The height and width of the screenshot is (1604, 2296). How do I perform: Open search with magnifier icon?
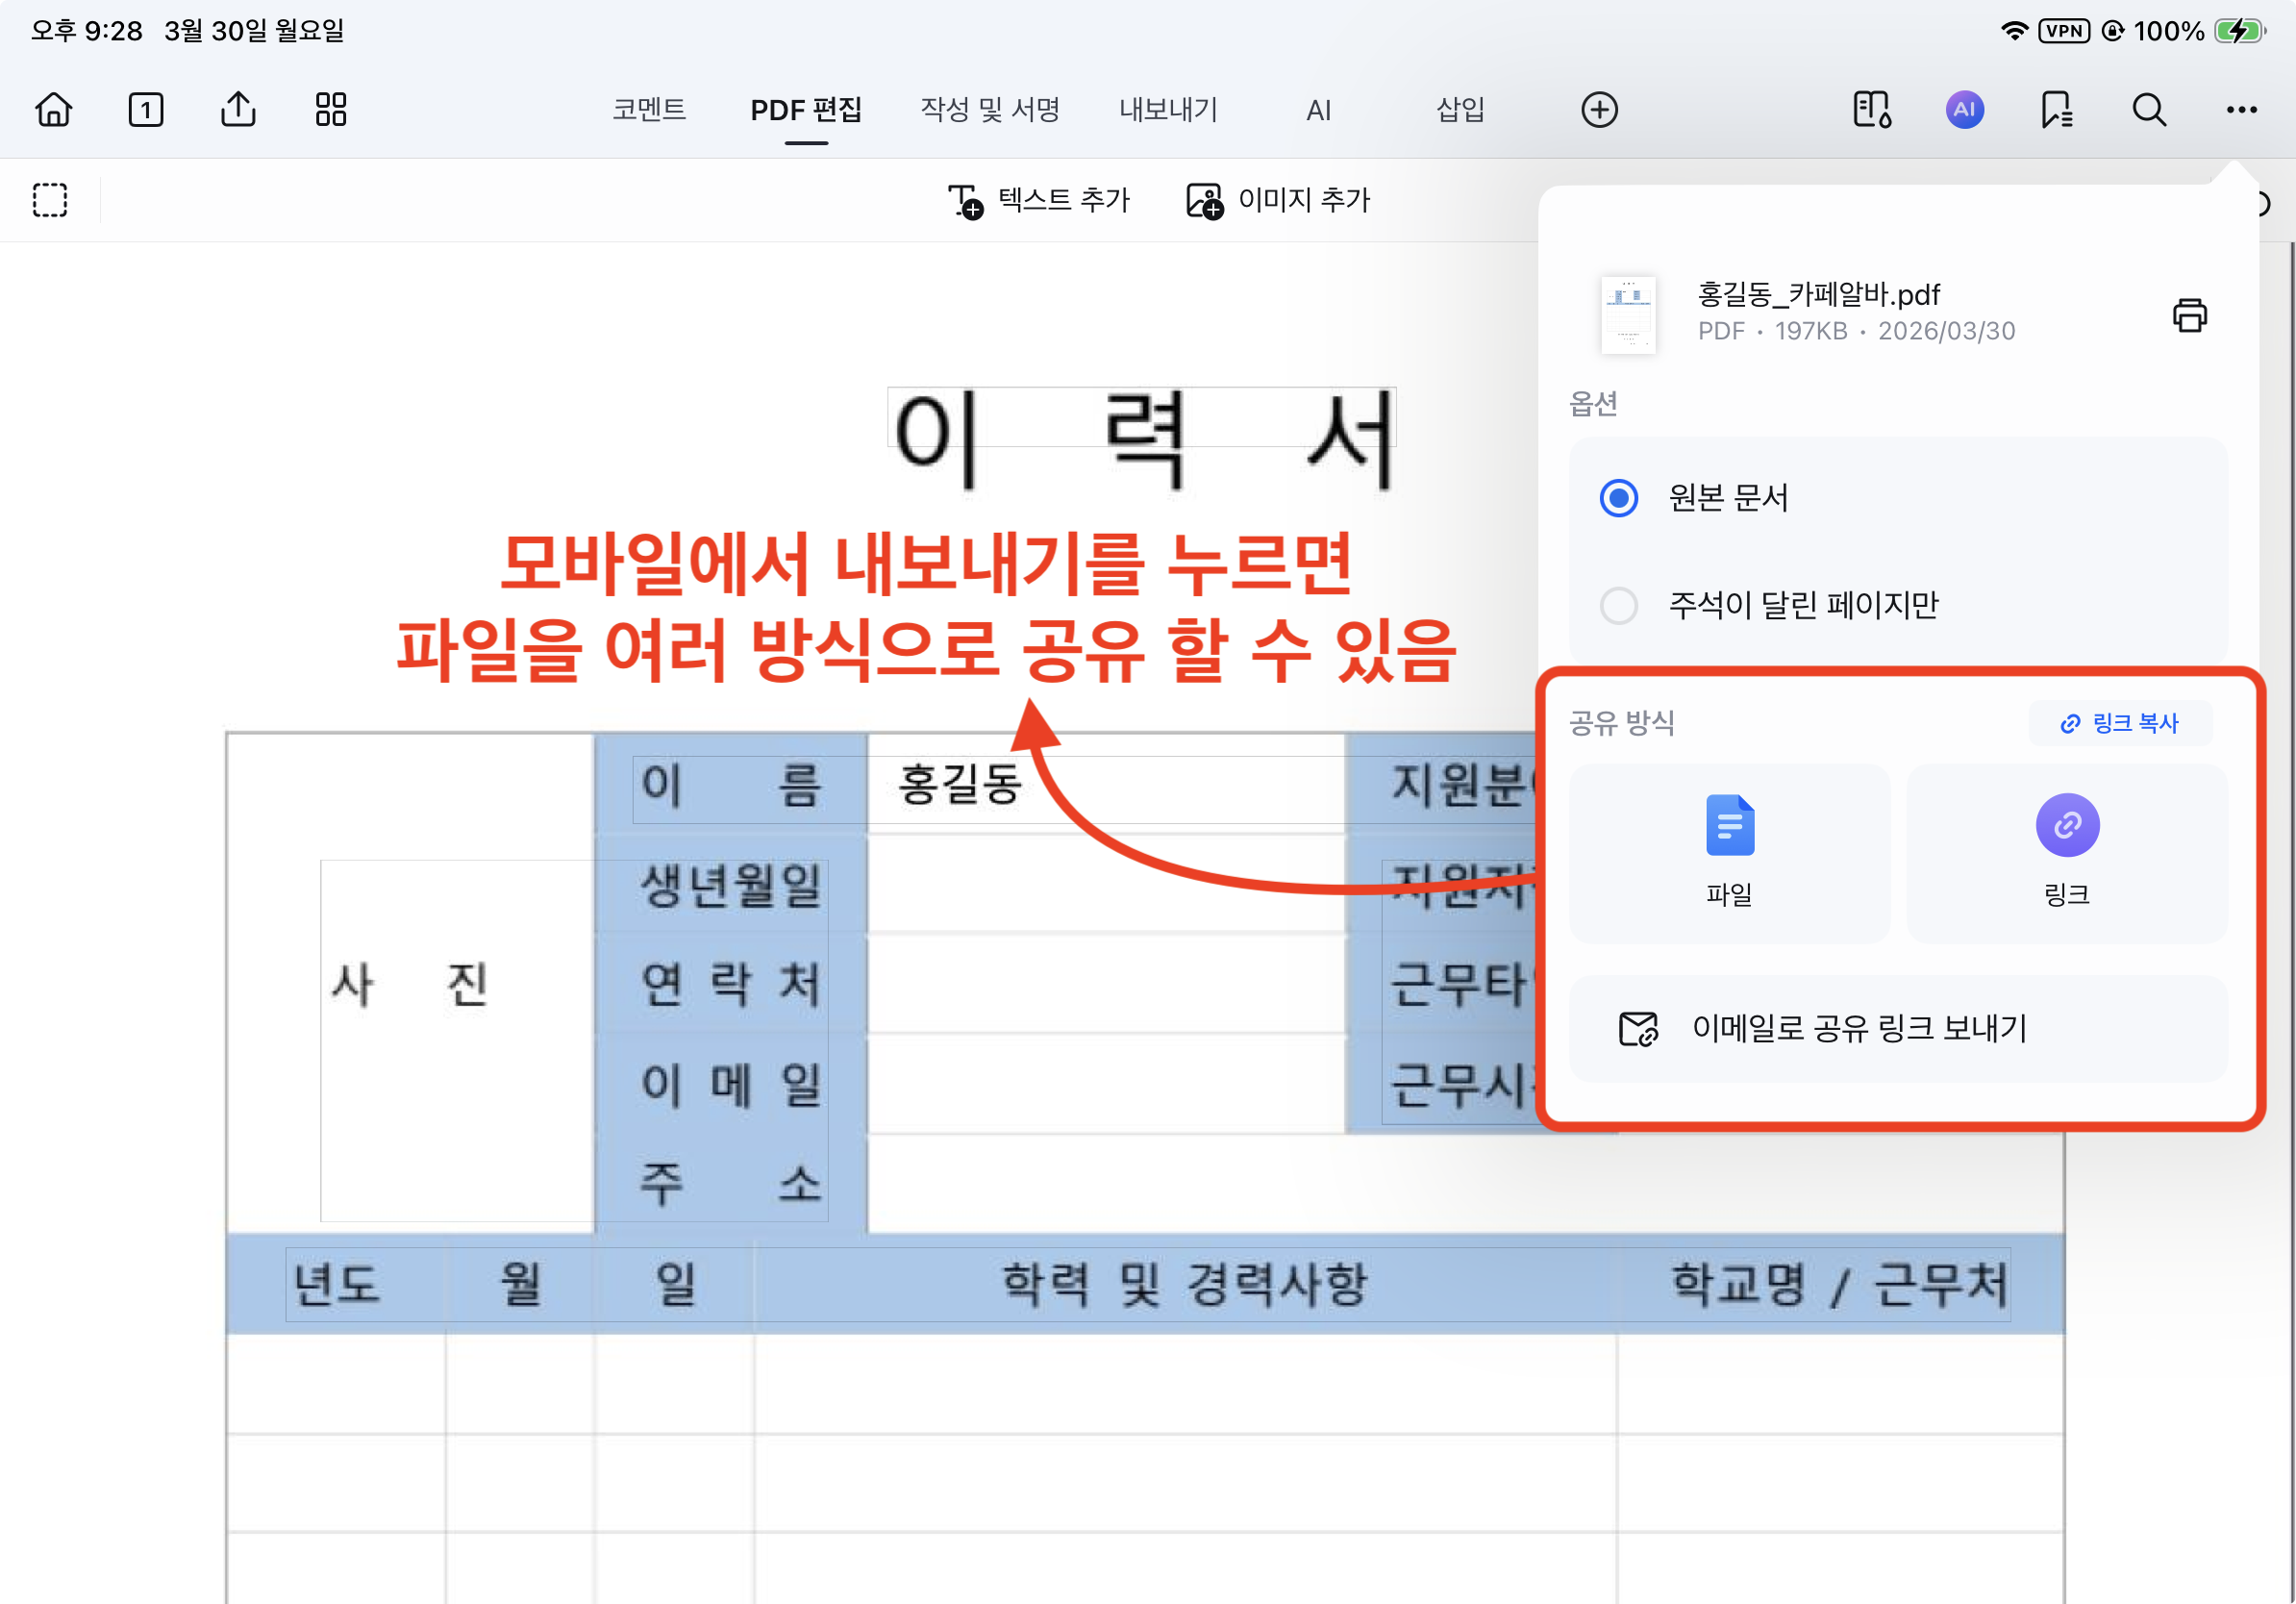pyautogui.click(x=2148, y=109)
